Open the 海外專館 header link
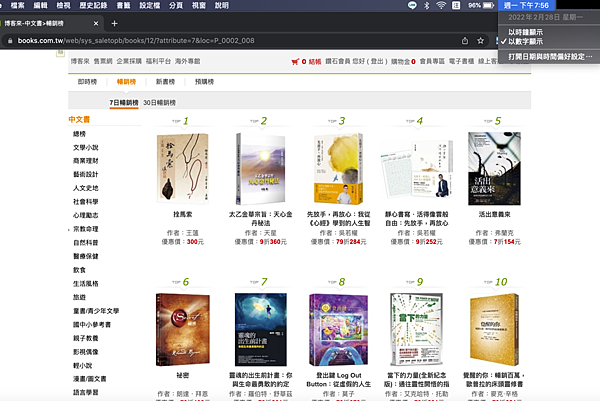This screenshot has height=401, width=600. click(188, 61)
